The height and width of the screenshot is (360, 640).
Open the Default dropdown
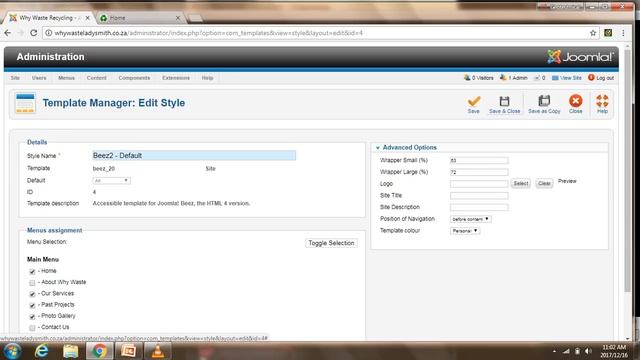coord(111,180)
